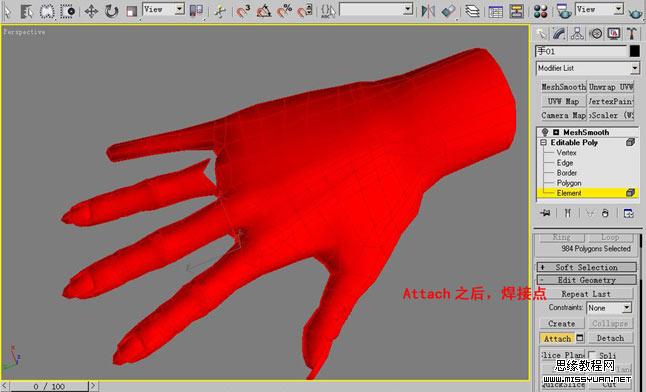Screen dimensions: 646x392
Task: Select Use Pivot Point Center tool
Action: 196,11
